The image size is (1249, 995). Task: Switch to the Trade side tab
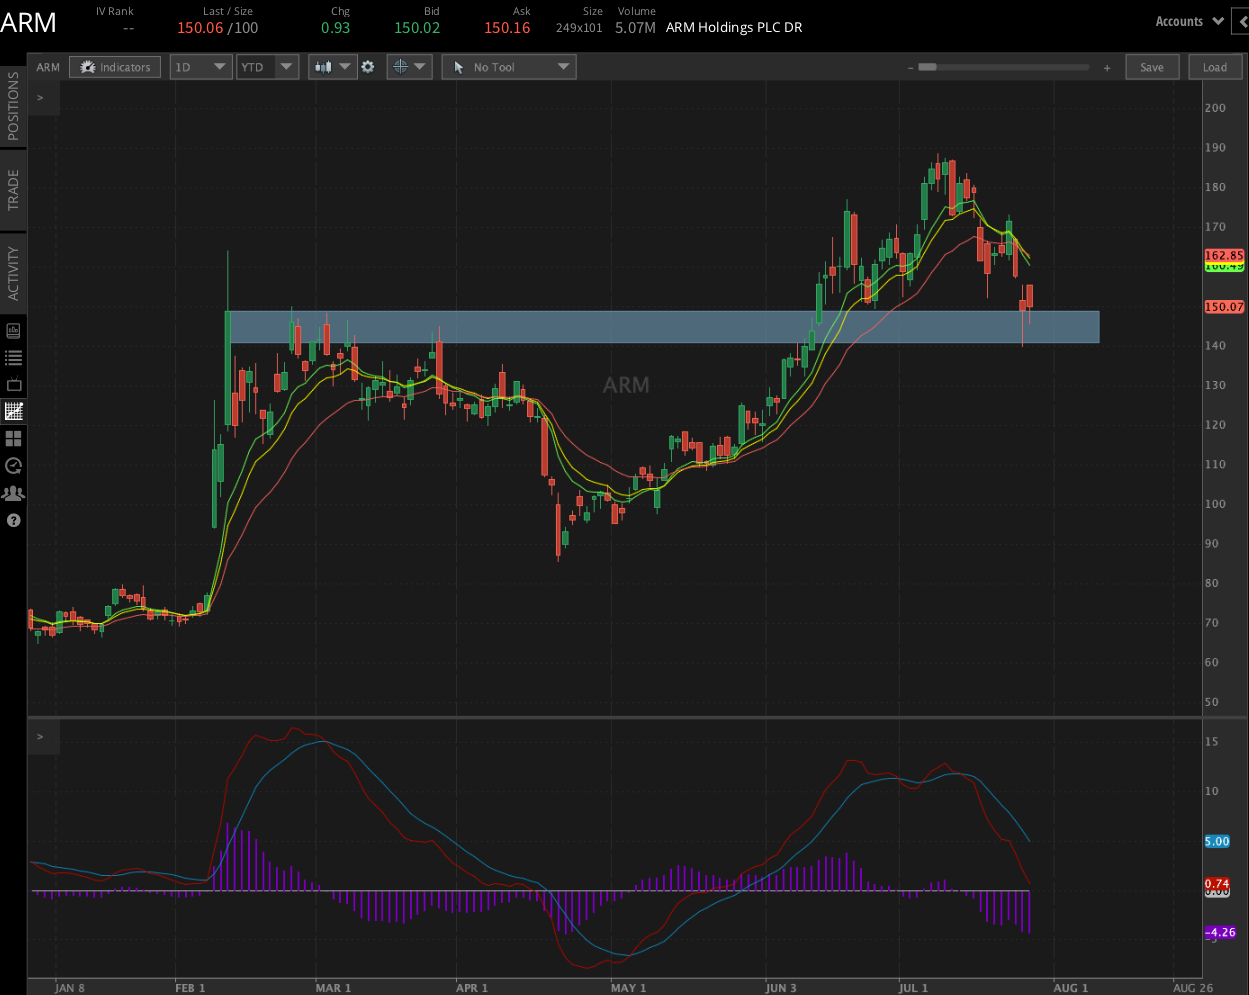pyautogui.click(x=14, y=189)
